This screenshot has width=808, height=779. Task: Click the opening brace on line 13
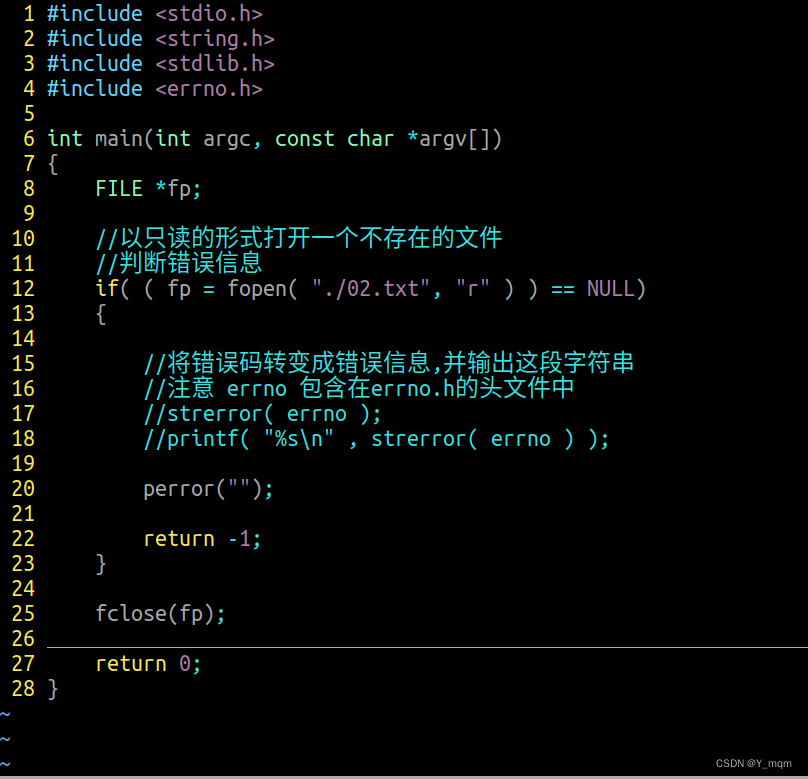pos(101,314)
